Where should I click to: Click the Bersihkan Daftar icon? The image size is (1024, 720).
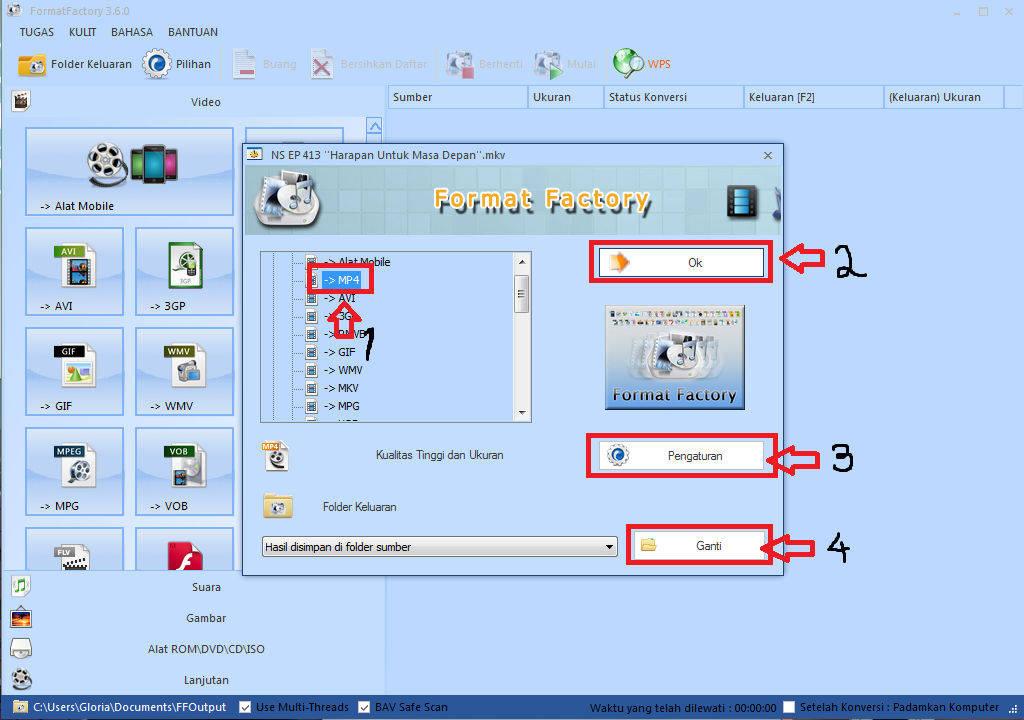click(x=322, y=64)
